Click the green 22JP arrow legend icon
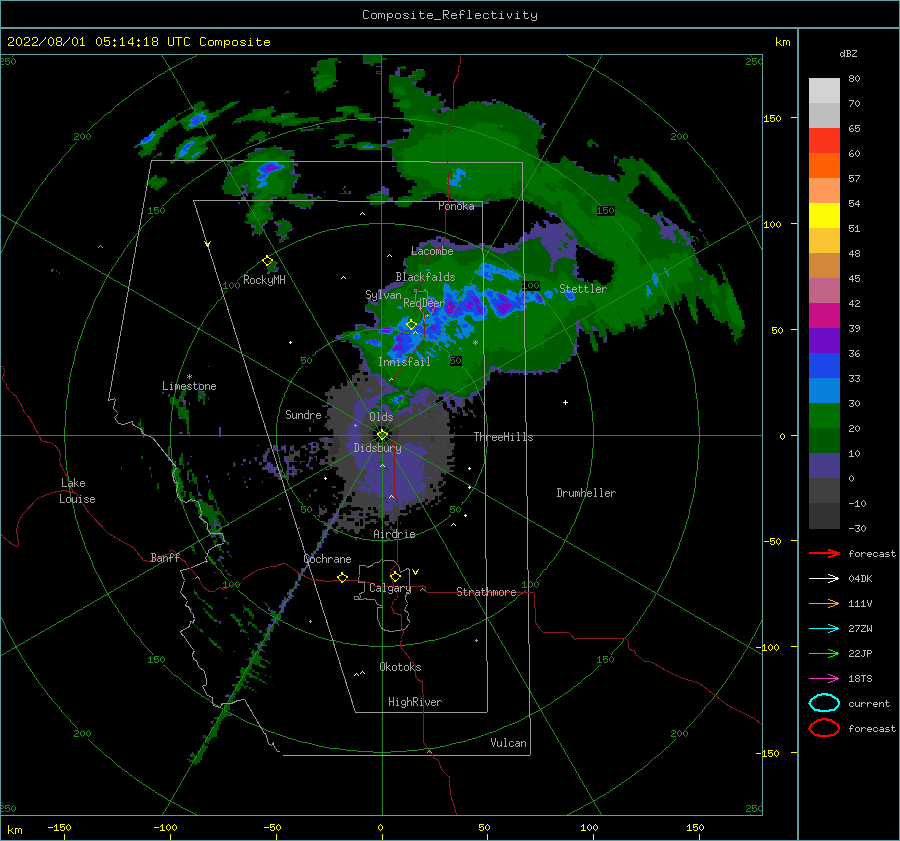 824,653
